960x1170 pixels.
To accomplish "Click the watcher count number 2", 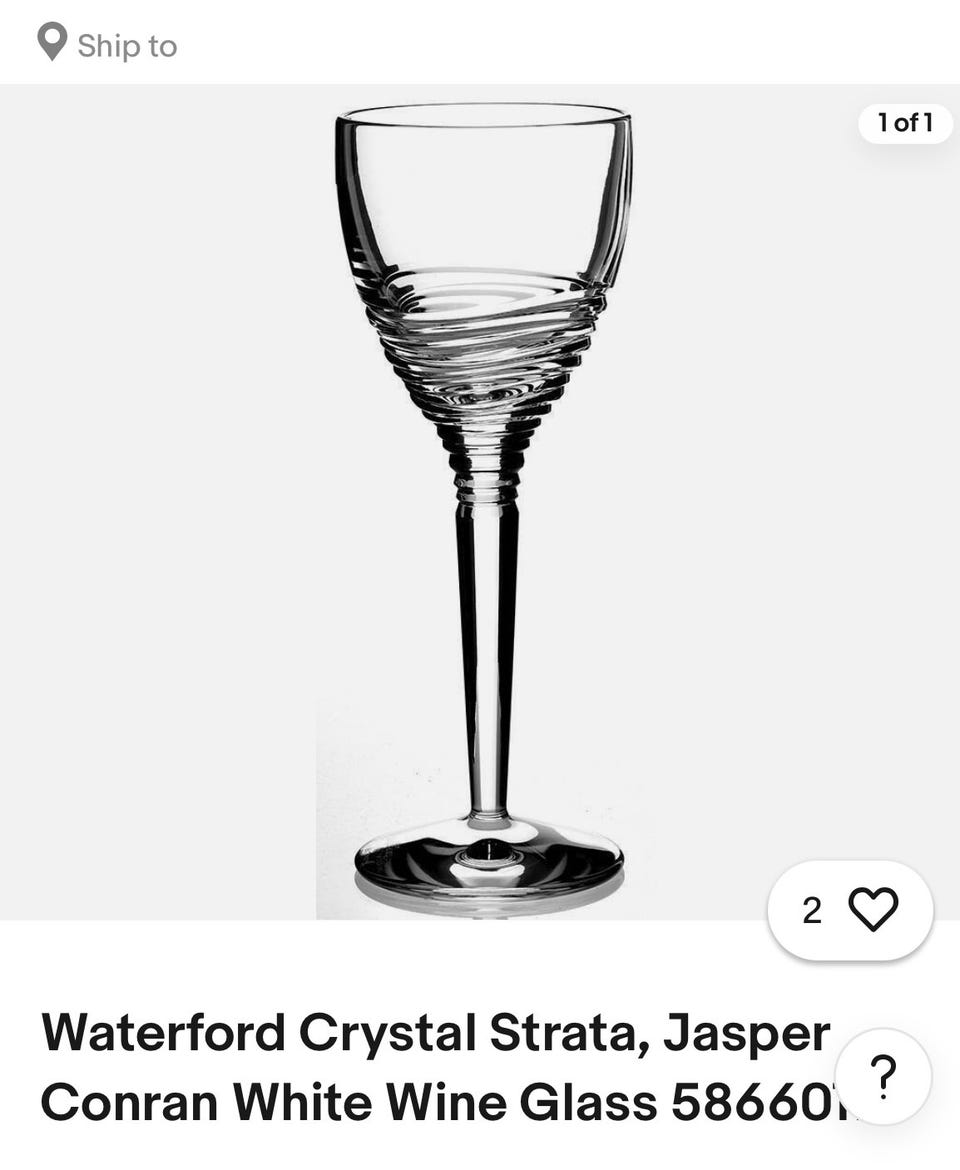I will pyautogui.click(x=812, y=910).
